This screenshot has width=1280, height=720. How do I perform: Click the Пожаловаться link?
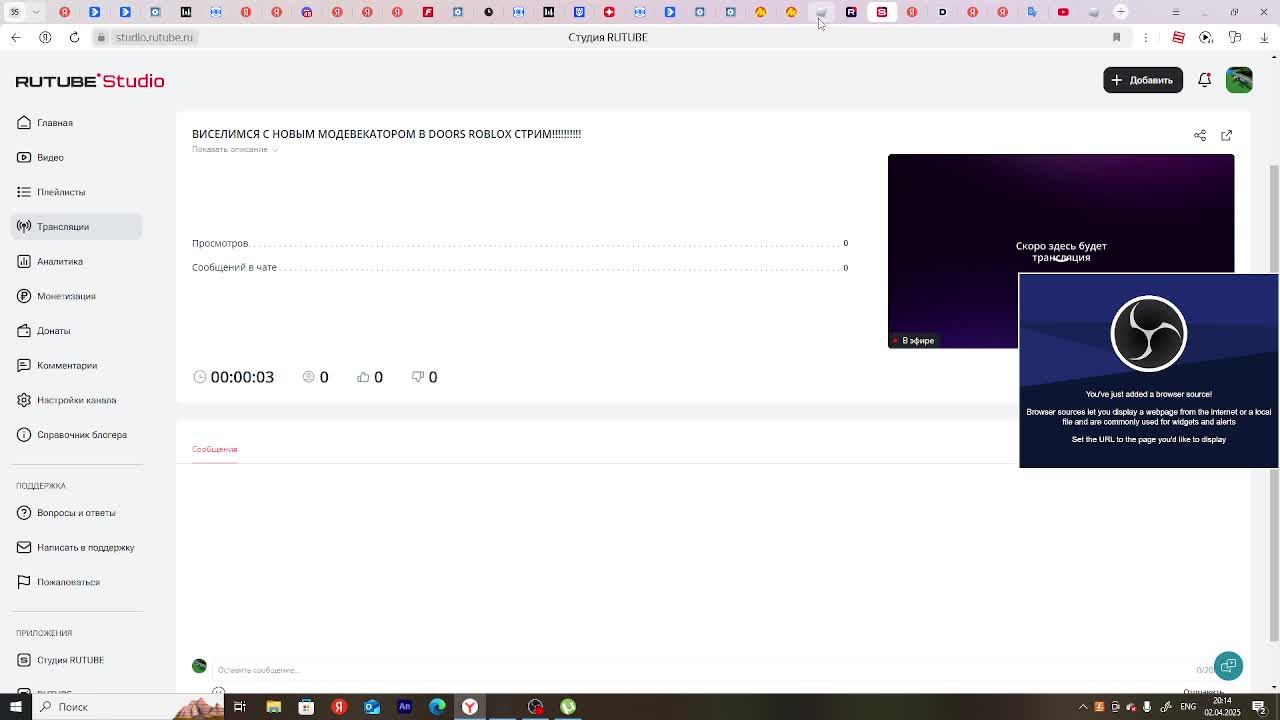click(x=68, y=582)
